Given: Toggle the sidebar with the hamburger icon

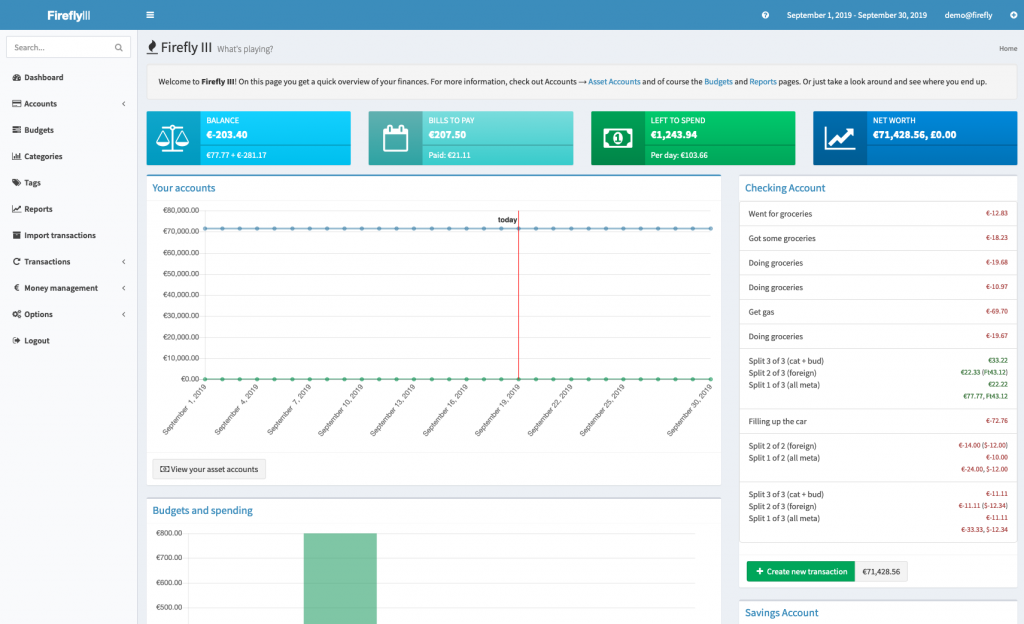Looking at the screenshot, I should (150, 15).
